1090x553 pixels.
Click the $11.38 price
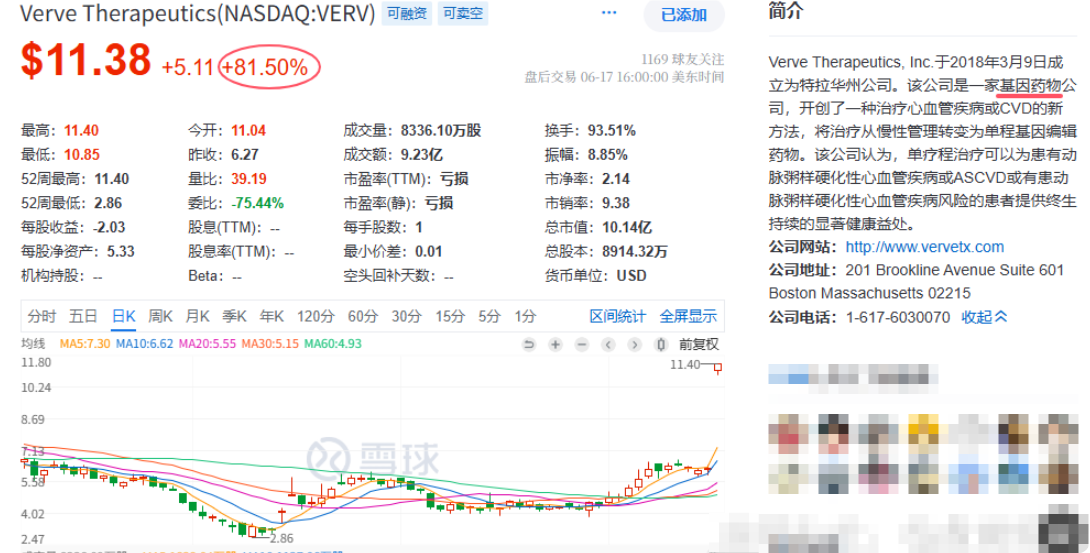86,60
